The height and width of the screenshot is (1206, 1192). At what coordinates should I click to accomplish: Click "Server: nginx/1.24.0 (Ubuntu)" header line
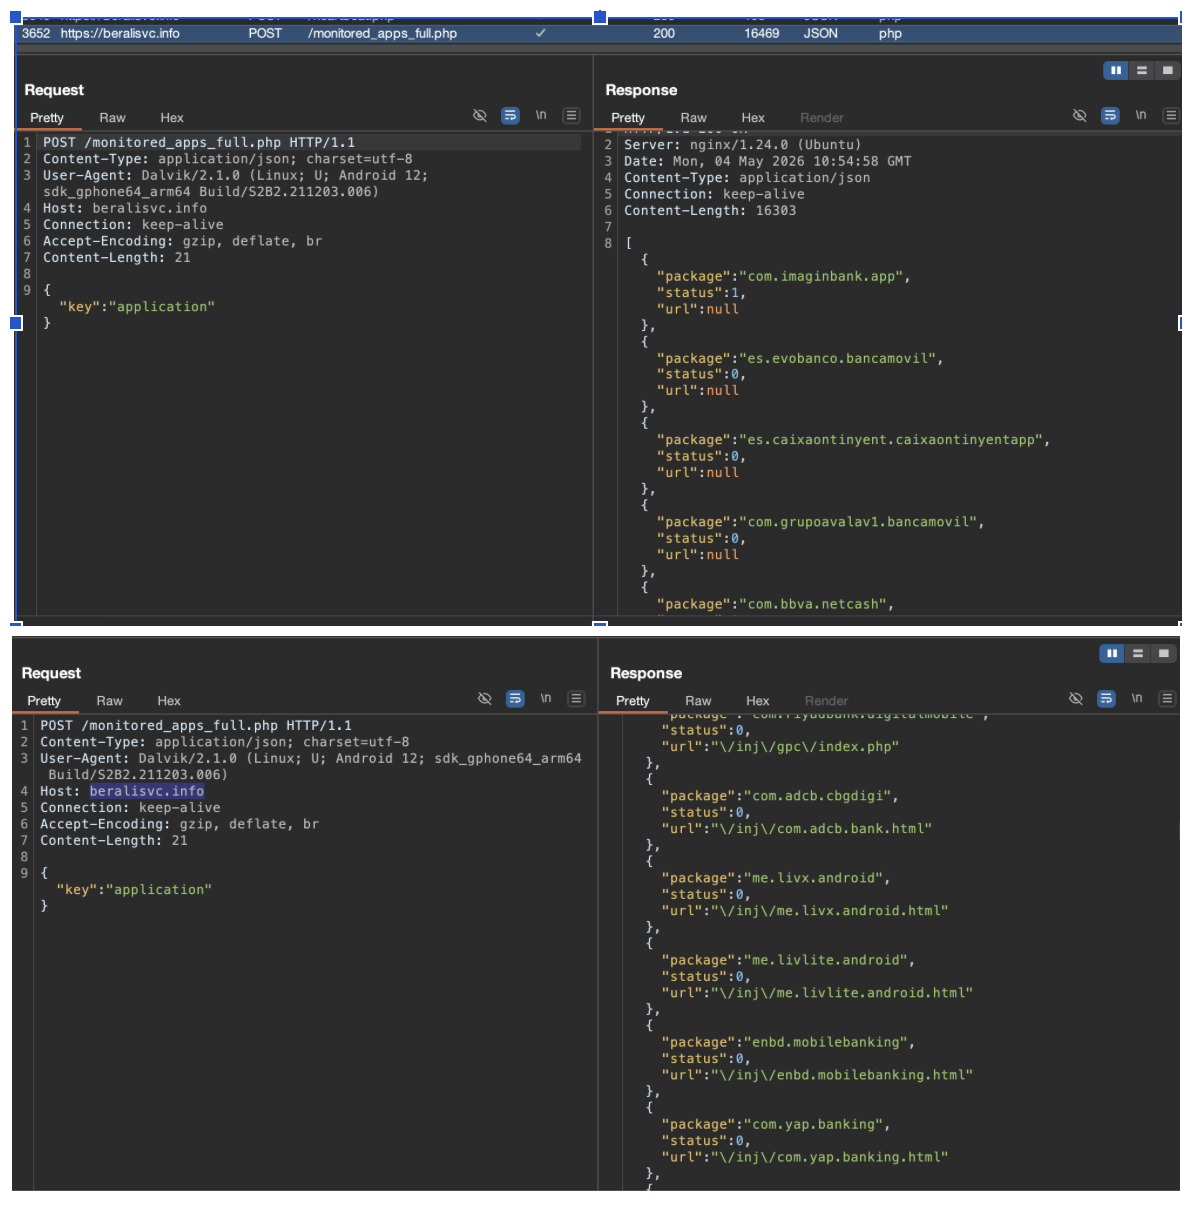pos(743,144)
